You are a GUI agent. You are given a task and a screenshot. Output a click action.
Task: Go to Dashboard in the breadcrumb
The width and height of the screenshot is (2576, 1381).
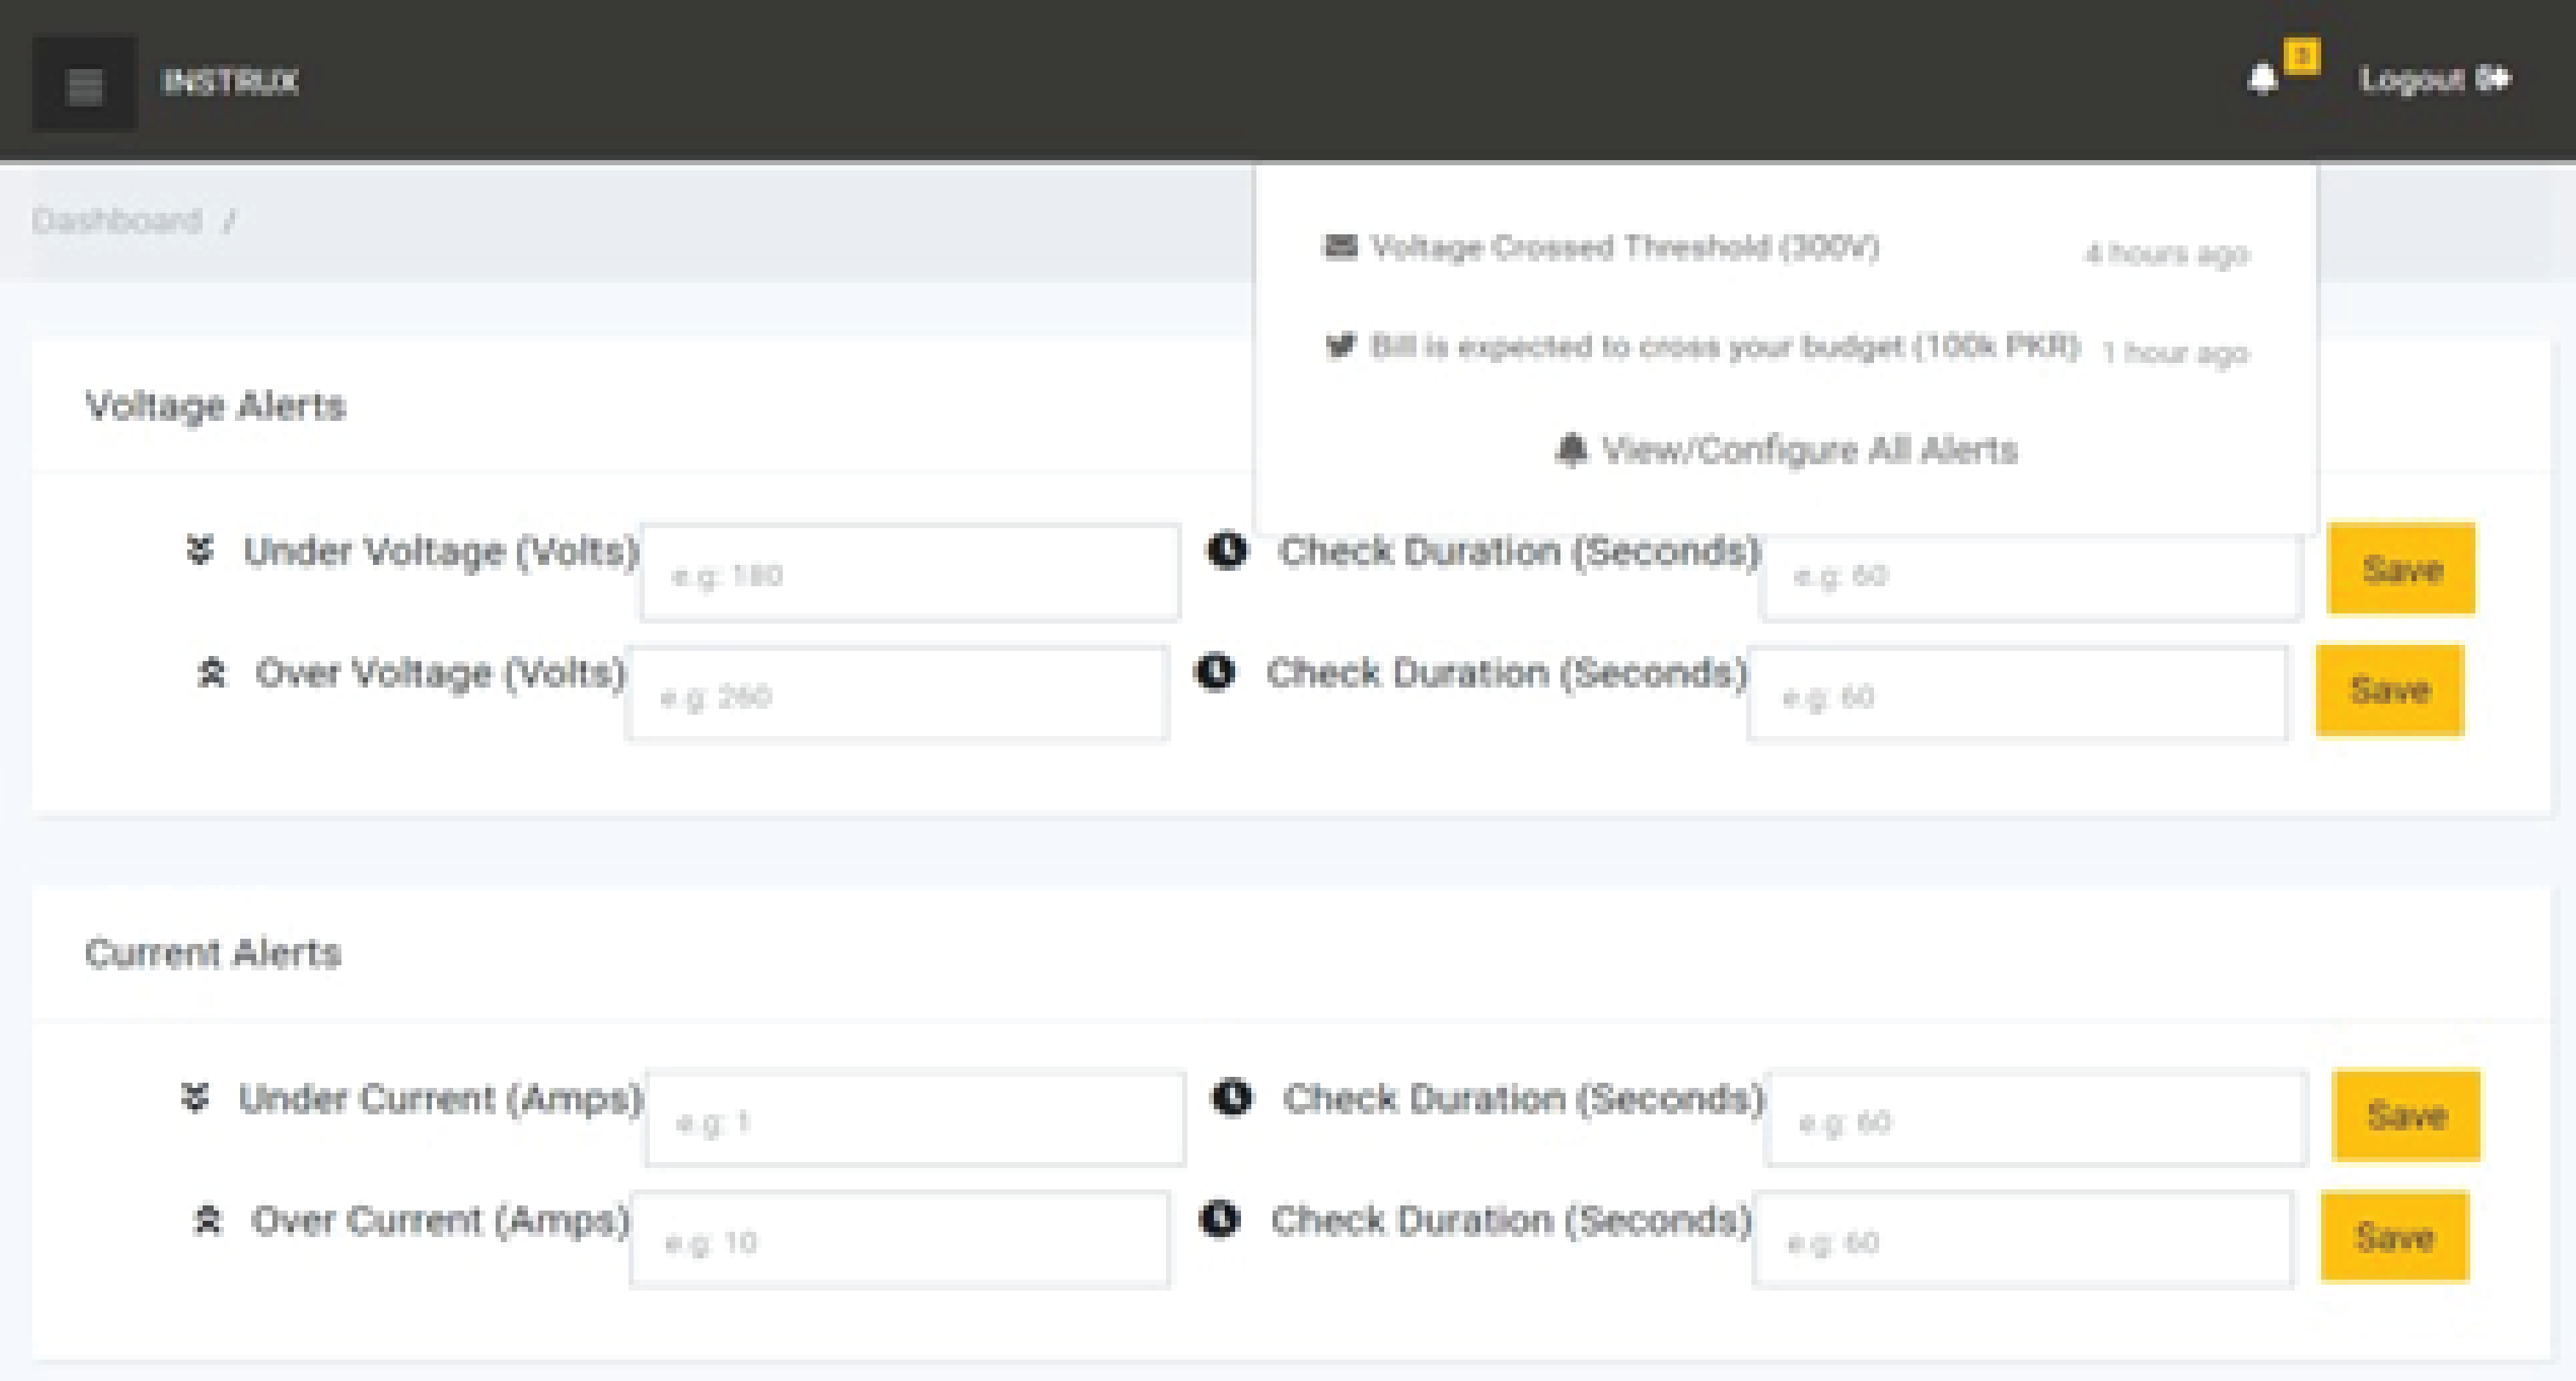point(117,220)
